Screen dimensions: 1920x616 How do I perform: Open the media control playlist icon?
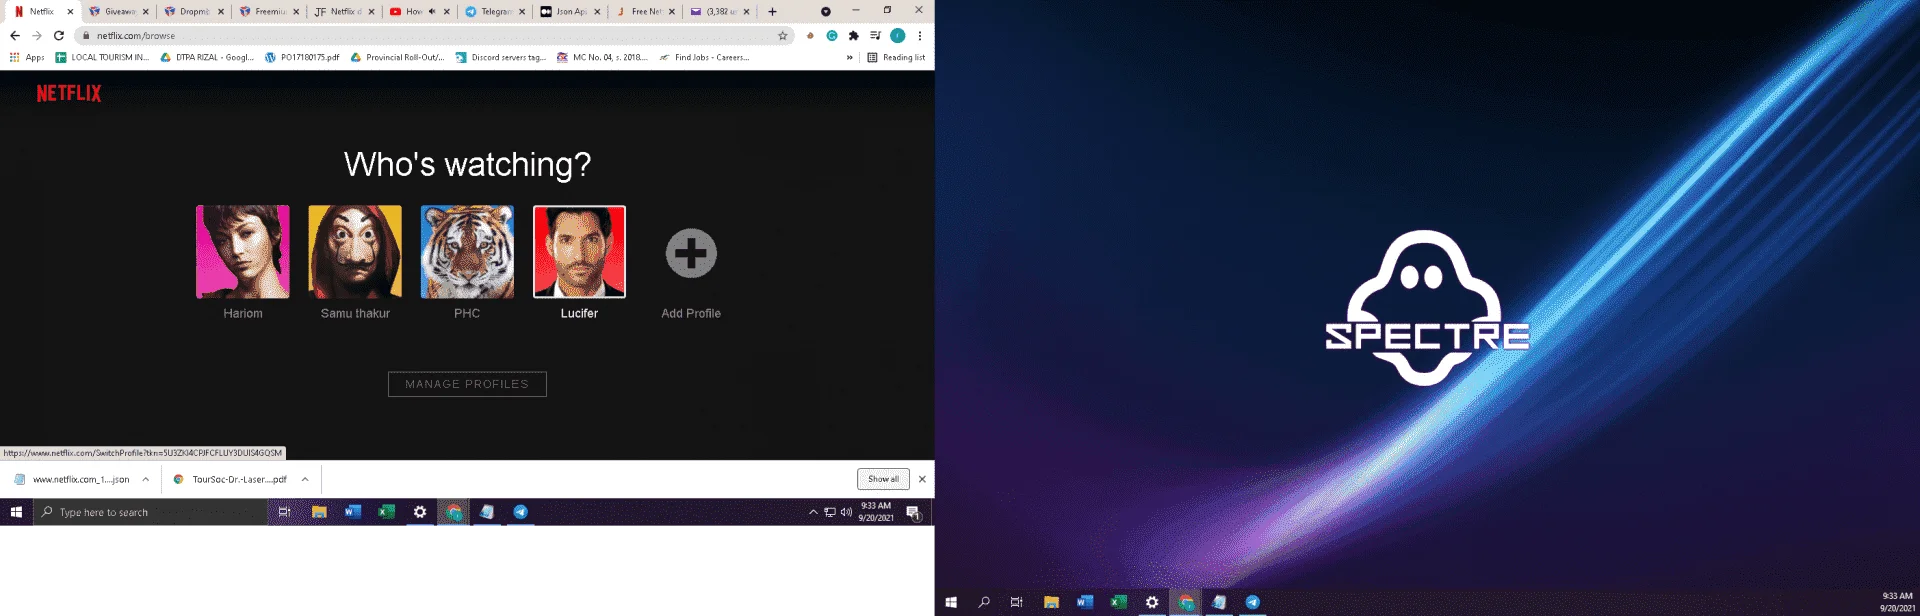876,35
